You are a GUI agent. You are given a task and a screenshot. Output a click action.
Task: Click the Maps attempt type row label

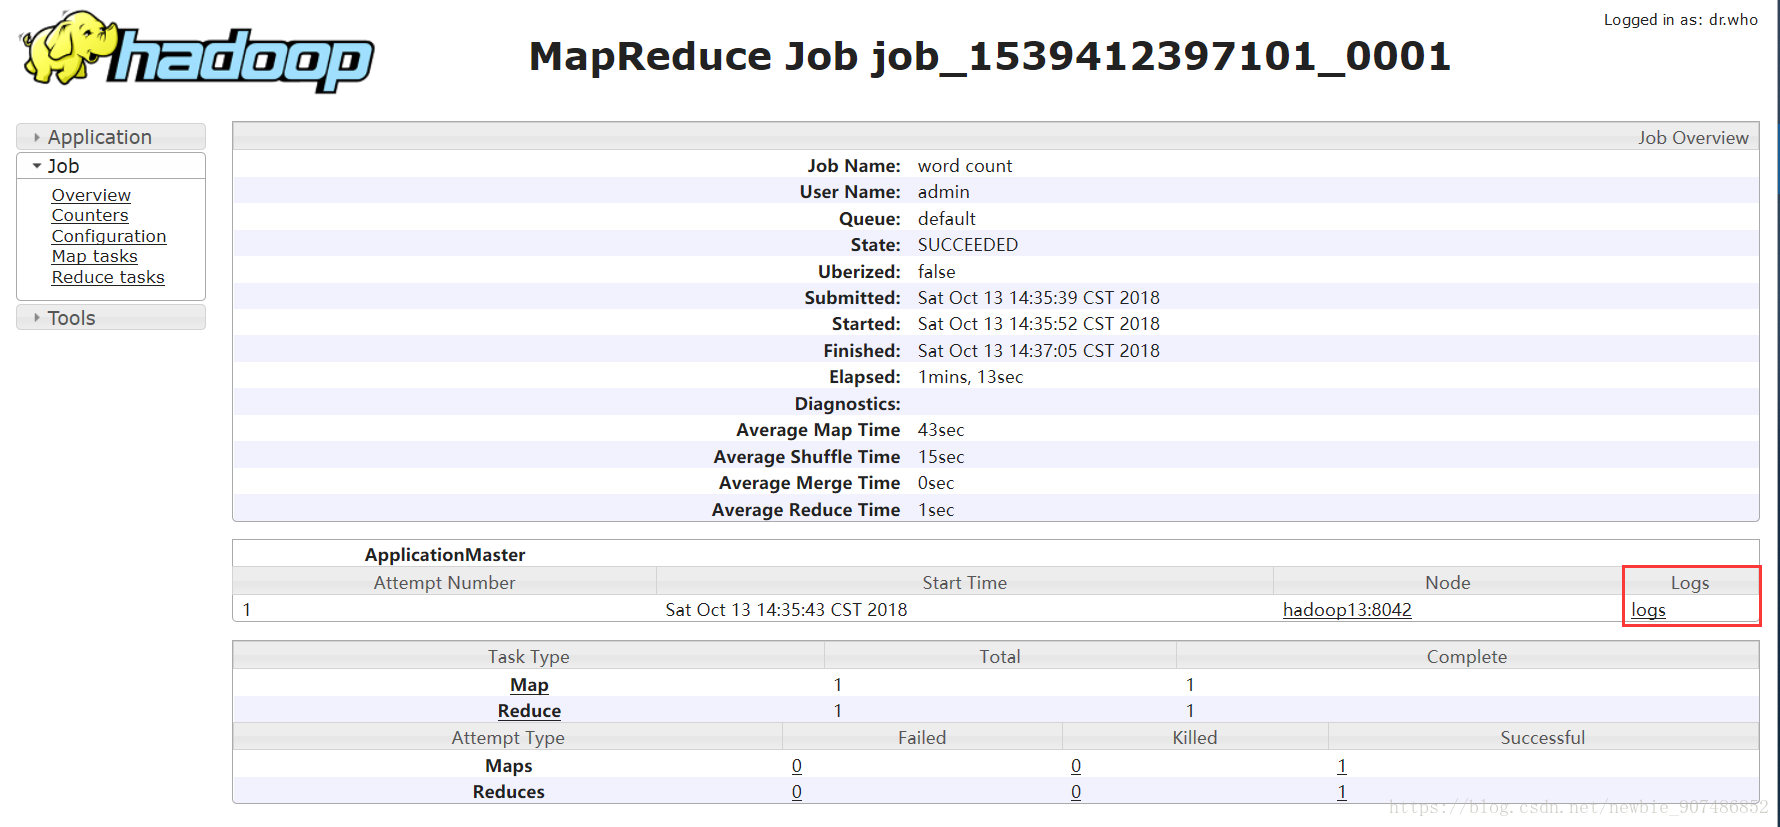point(509,766)
